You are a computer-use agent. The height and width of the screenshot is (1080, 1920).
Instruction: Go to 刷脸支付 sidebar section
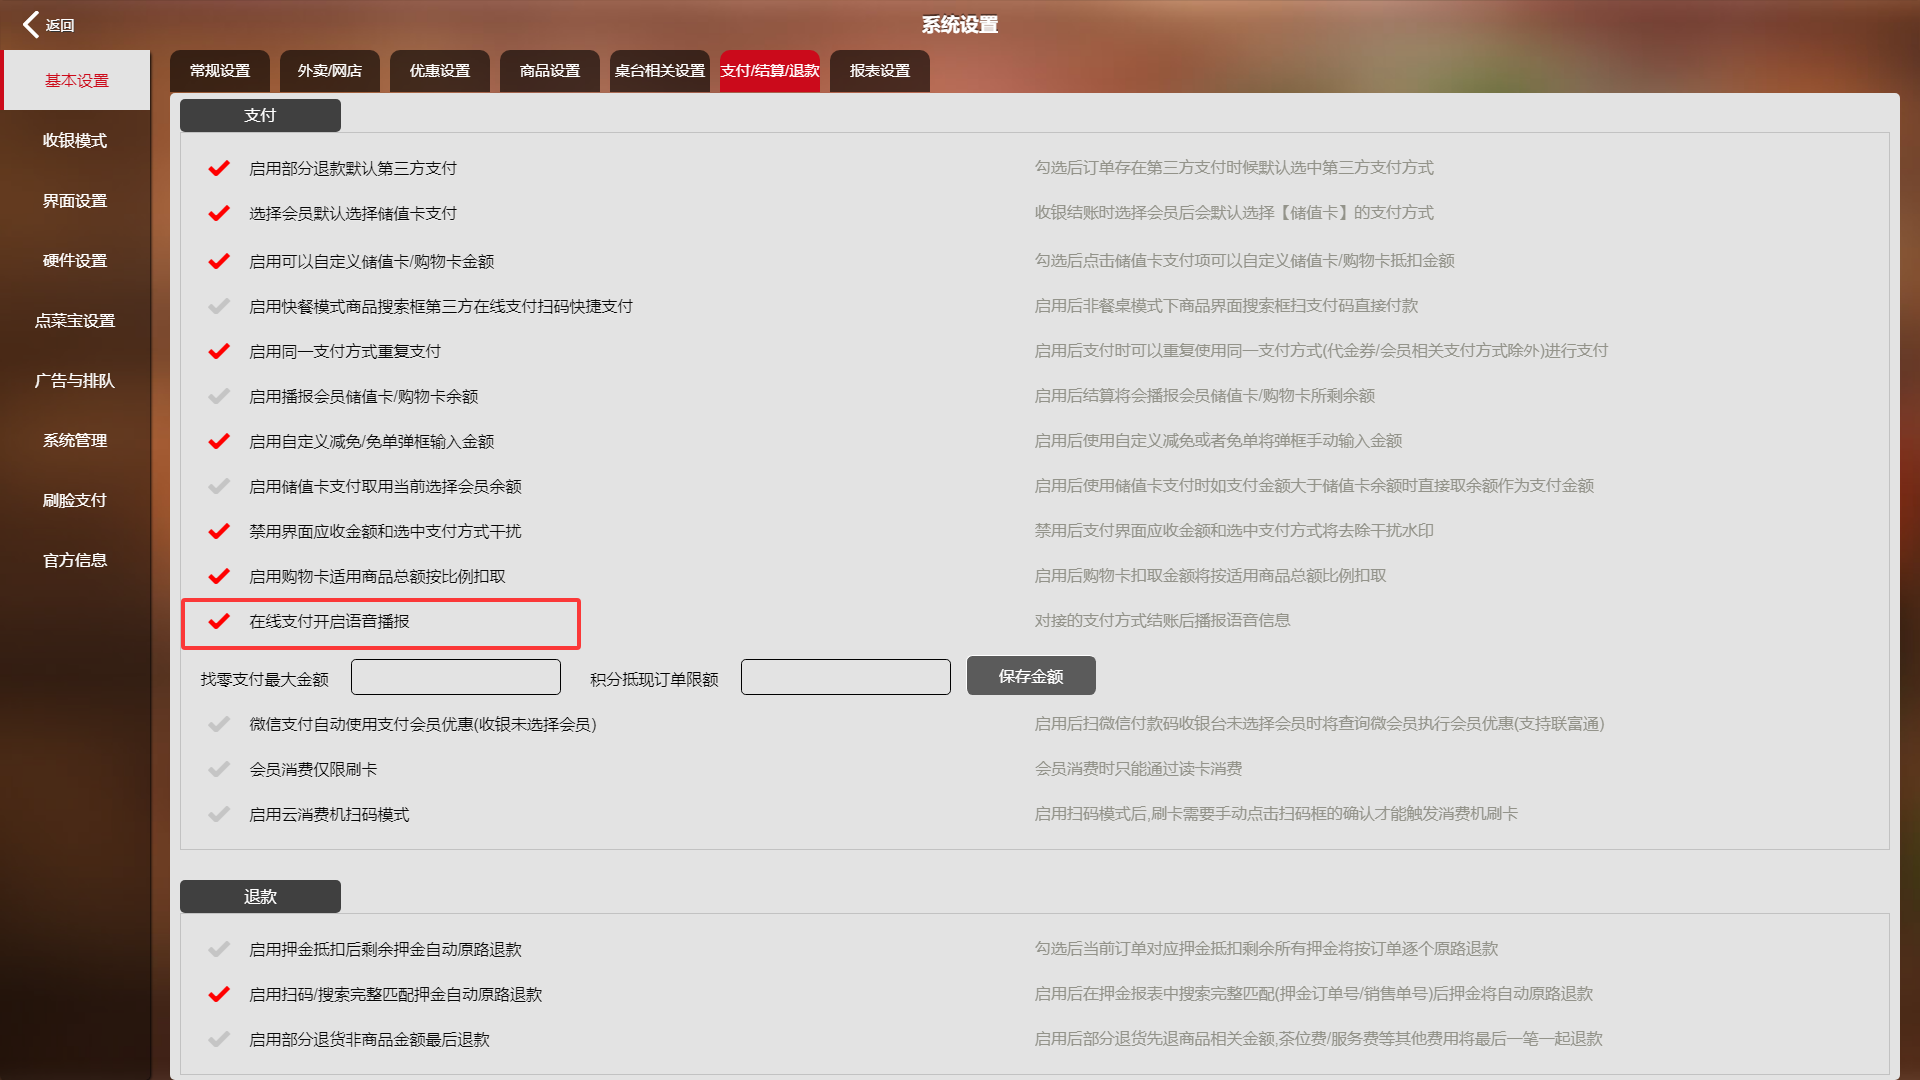75,500
